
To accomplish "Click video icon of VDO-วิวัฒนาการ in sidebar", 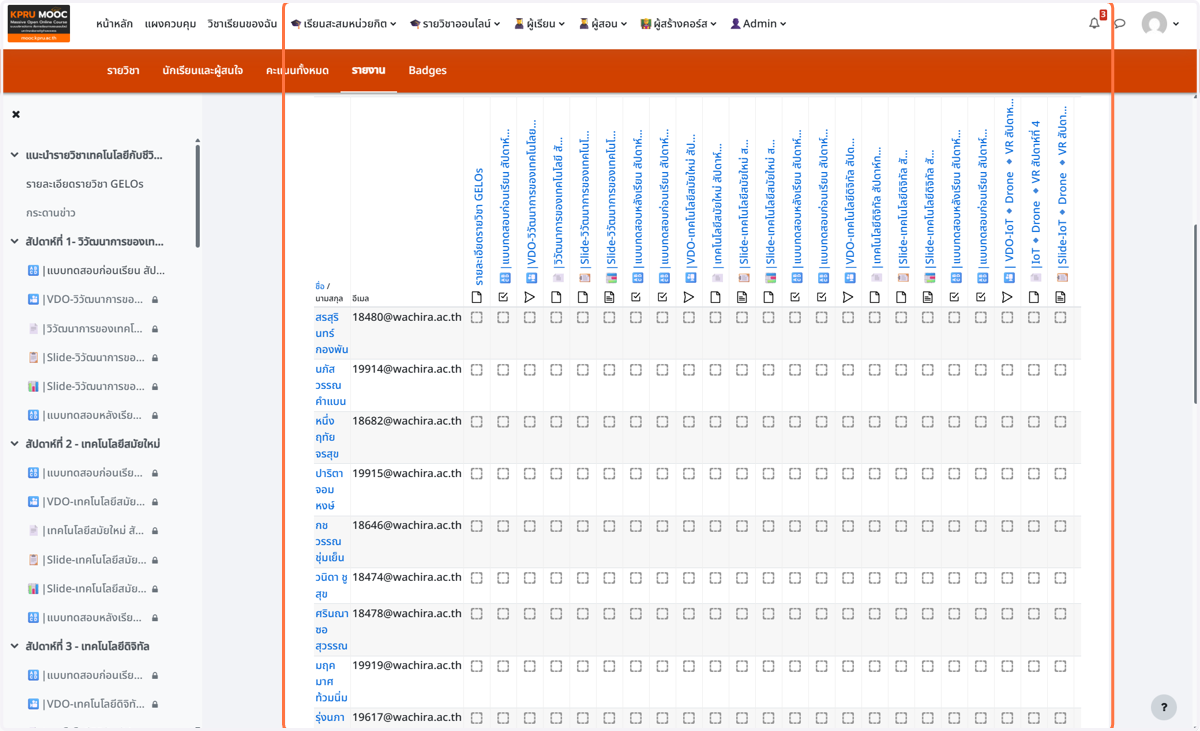I will (x=33, y=299).
